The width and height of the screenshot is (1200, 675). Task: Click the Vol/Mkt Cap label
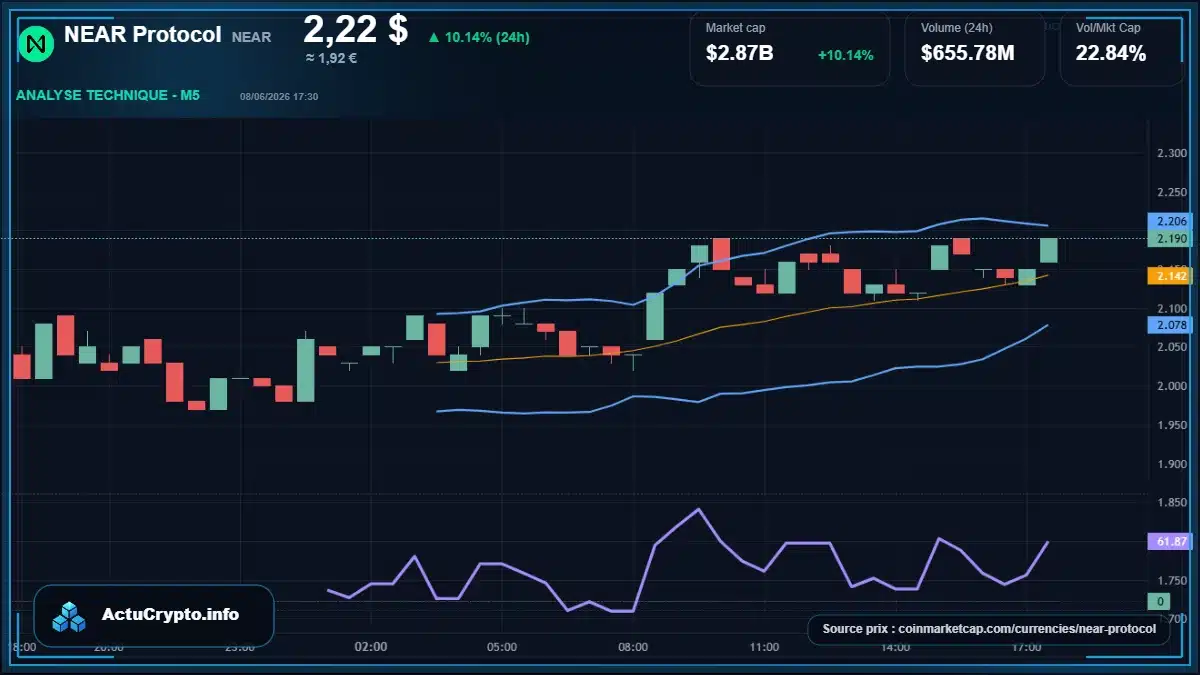click(1108, 28)
